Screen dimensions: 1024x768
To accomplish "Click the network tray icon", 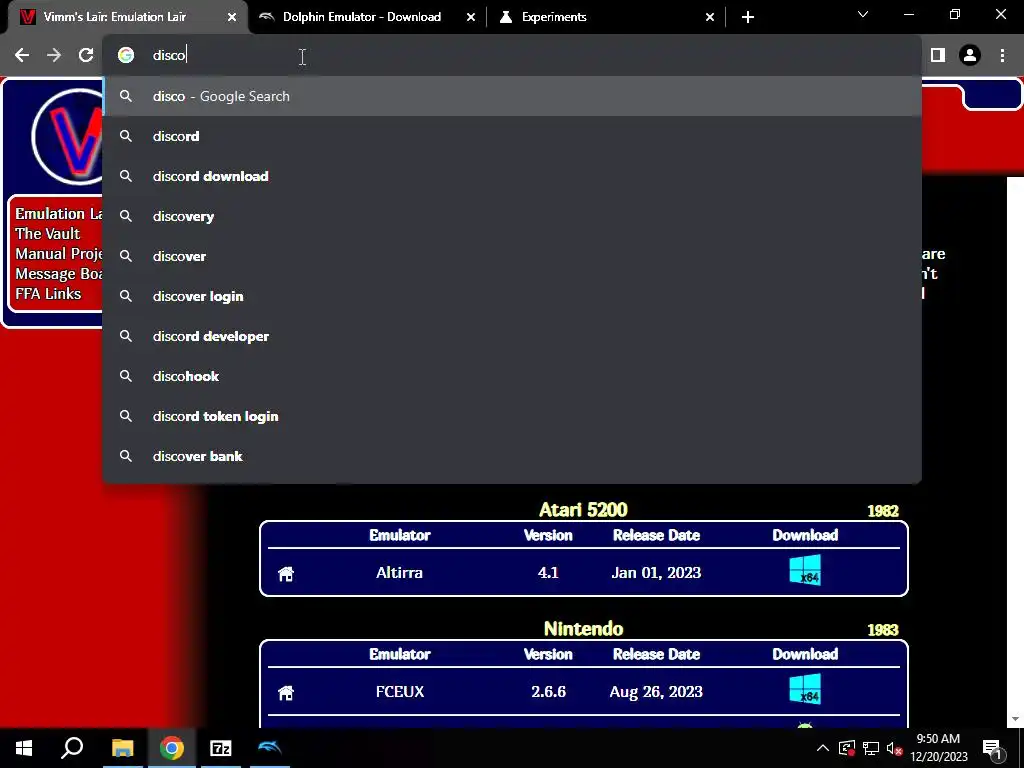I will coord(871,748).
